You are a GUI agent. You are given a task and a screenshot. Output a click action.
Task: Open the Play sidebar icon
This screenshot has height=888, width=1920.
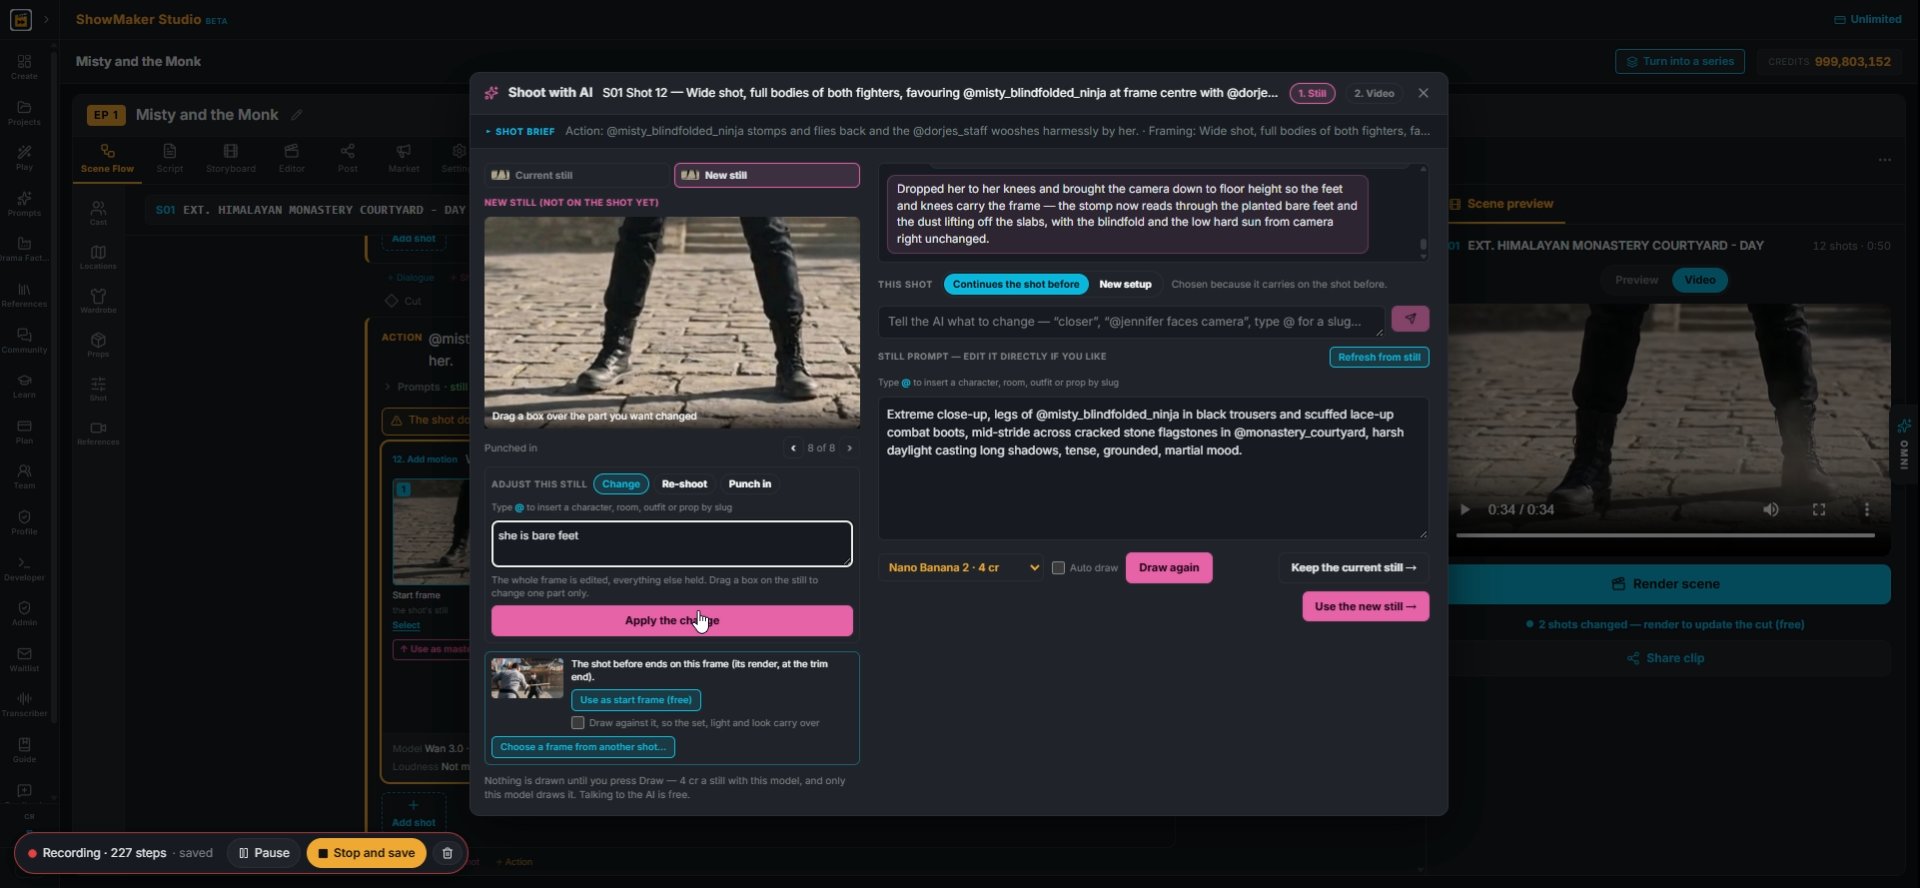tap(24, 158)
